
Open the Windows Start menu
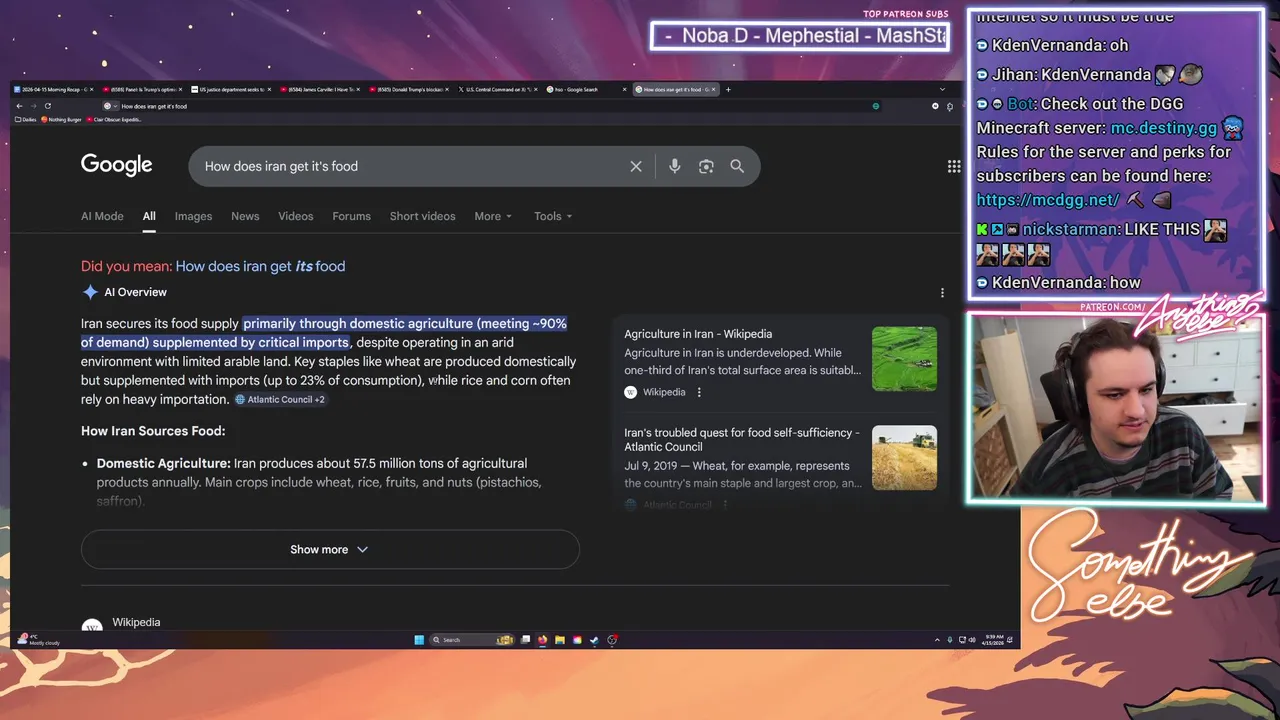coord(419,640)
